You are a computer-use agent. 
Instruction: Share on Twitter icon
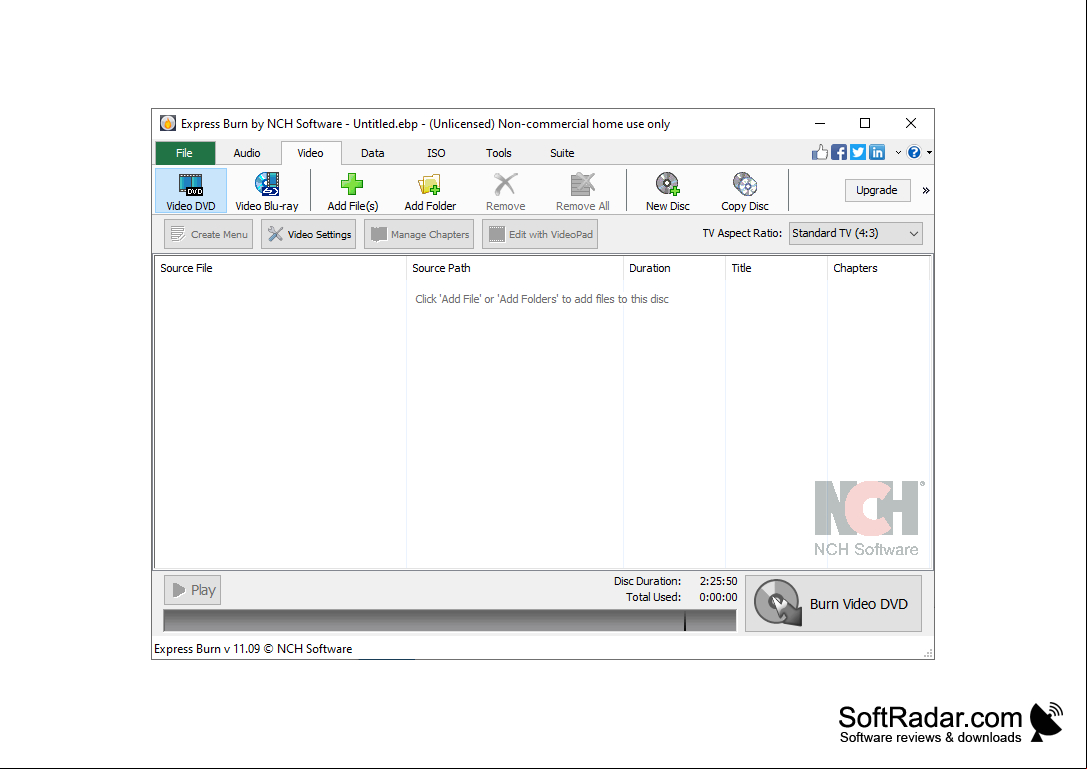tap(858, 153)
